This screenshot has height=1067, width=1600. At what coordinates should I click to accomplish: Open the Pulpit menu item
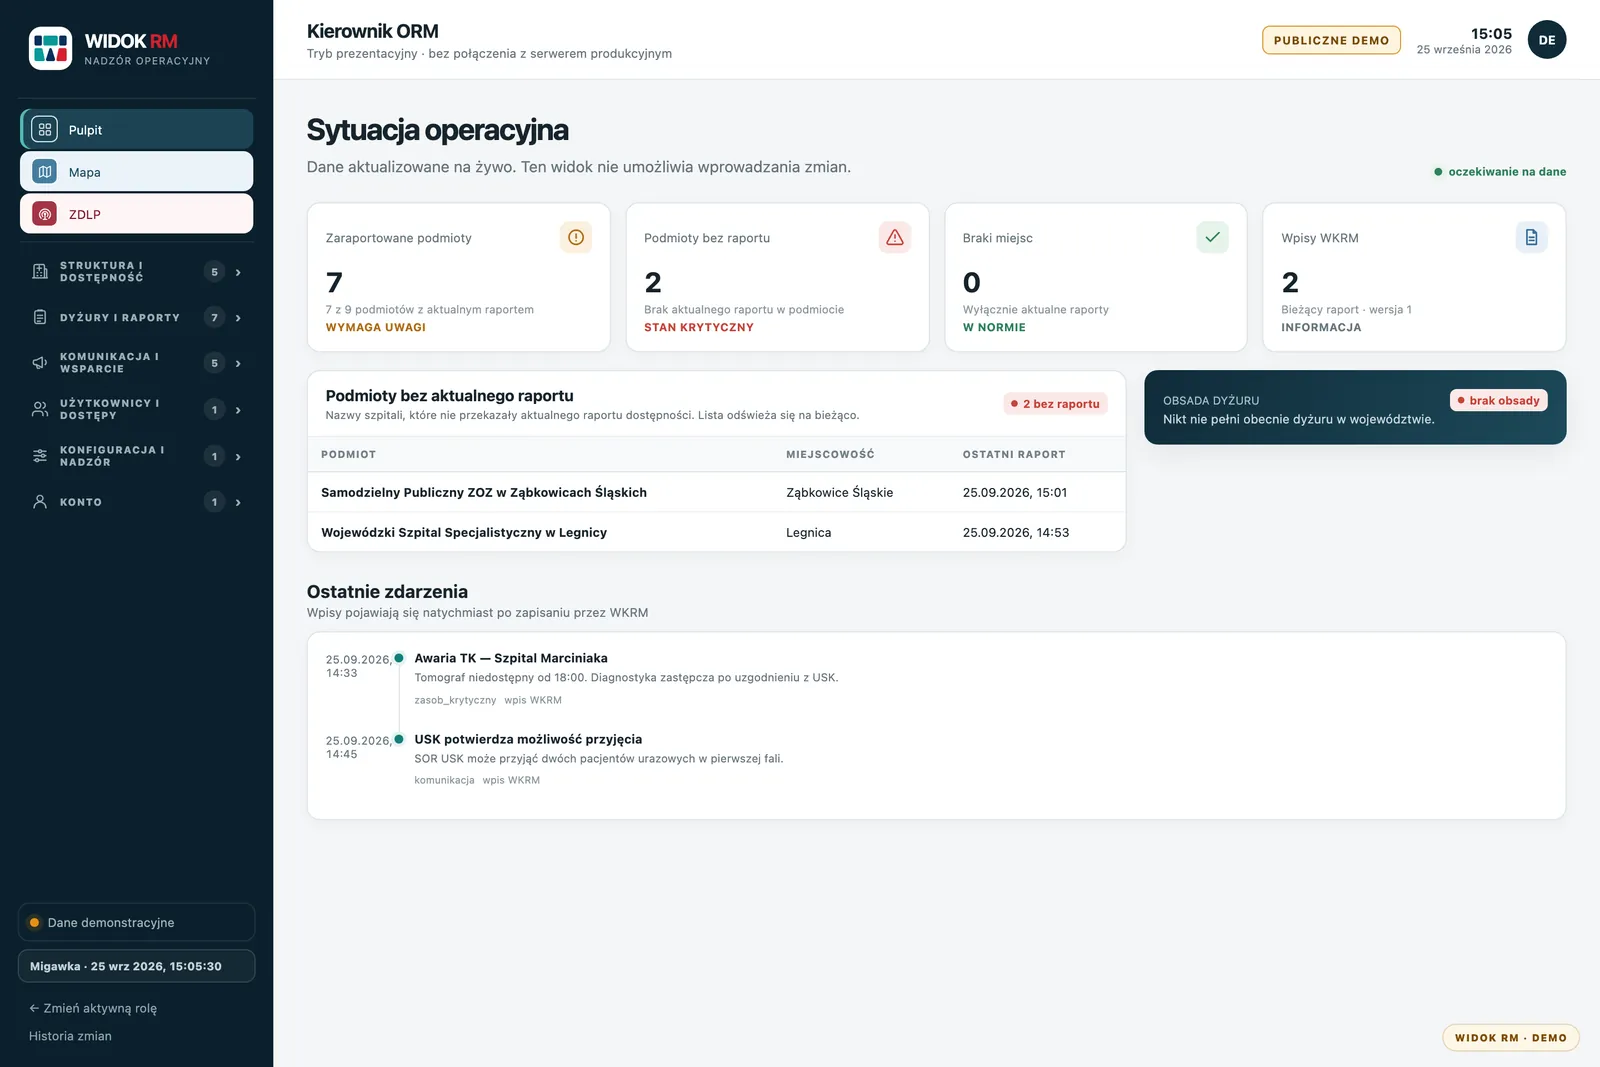[137, 130]
